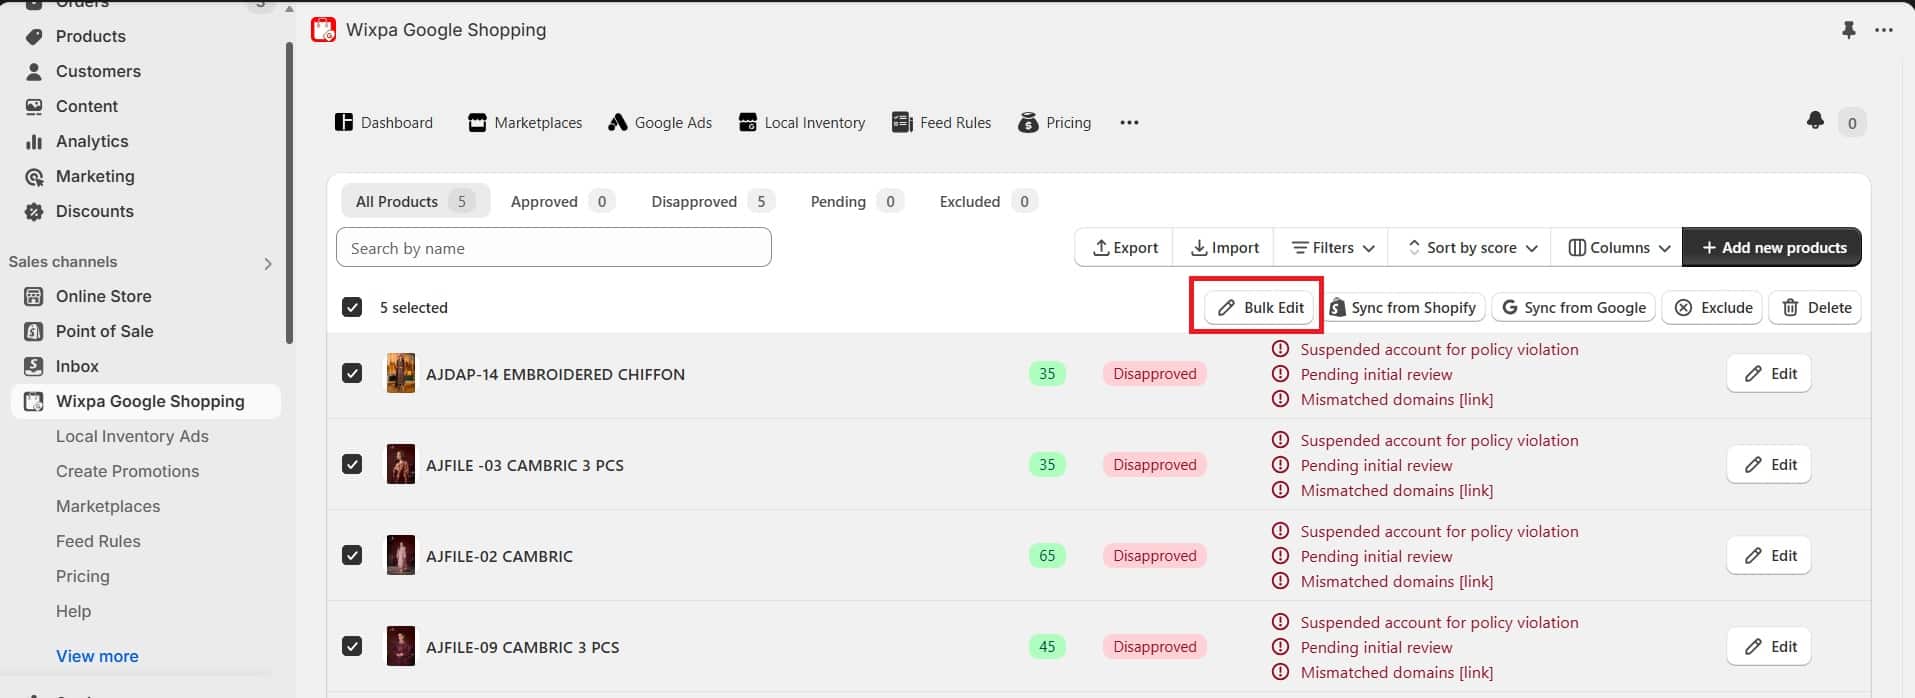Click the AJFILE-09 CAMBRIC 3 PCS Mismatched domains [link] text
Viewport: 1915px width, 698px height.
pos(1396,672)
